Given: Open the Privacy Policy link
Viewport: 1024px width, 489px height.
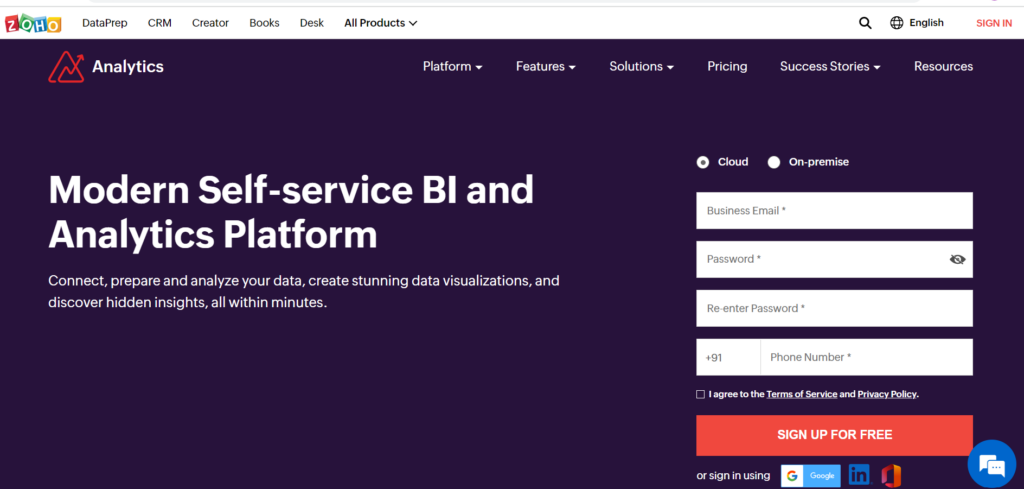Looking at the screenshot, I should pyautogui.click(x=887, y=394).
